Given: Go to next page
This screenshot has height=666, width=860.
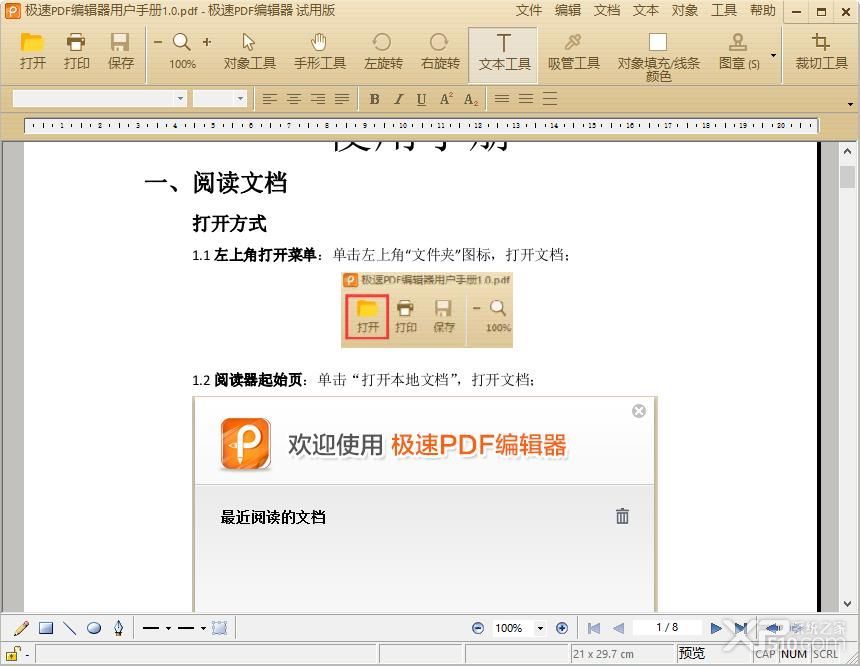Looking at the screenshot, I should click(x=715, y=628).
